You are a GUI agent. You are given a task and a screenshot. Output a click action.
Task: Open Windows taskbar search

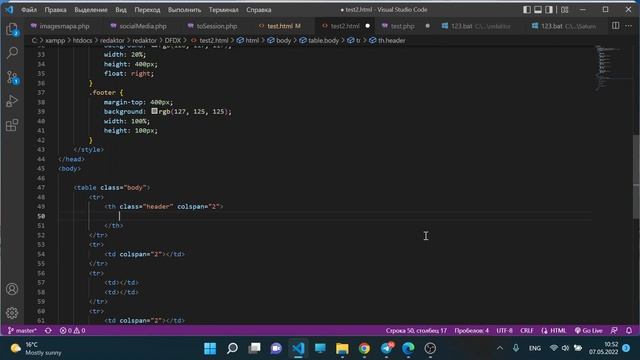point(232,348)
